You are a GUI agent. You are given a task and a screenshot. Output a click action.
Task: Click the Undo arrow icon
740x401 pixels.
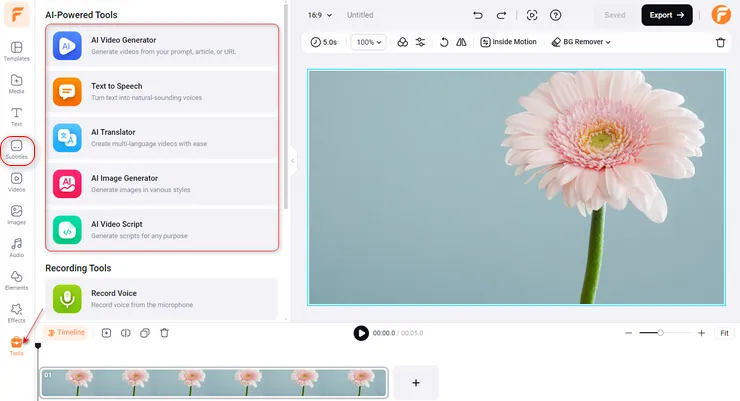point(478,15)
